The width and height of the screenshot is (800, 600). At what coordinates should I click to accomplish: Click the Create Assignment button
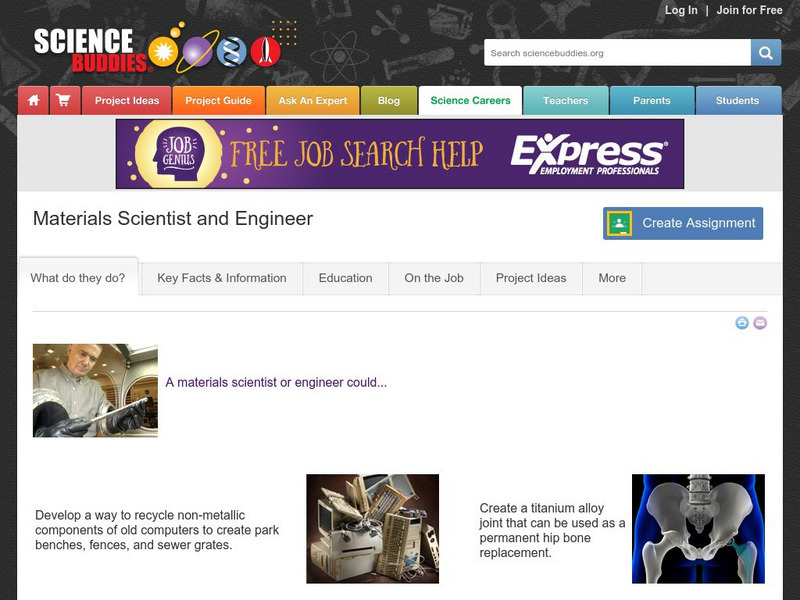coord(683,223)
